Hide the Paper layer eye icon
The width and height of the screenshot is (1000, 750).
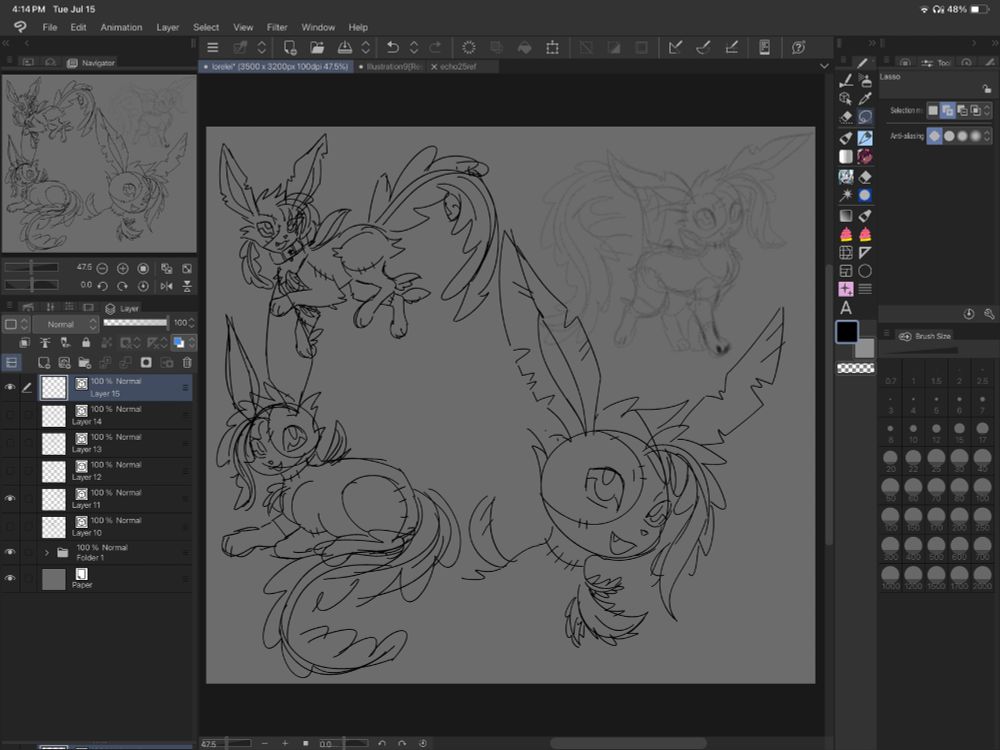[10, 578]
